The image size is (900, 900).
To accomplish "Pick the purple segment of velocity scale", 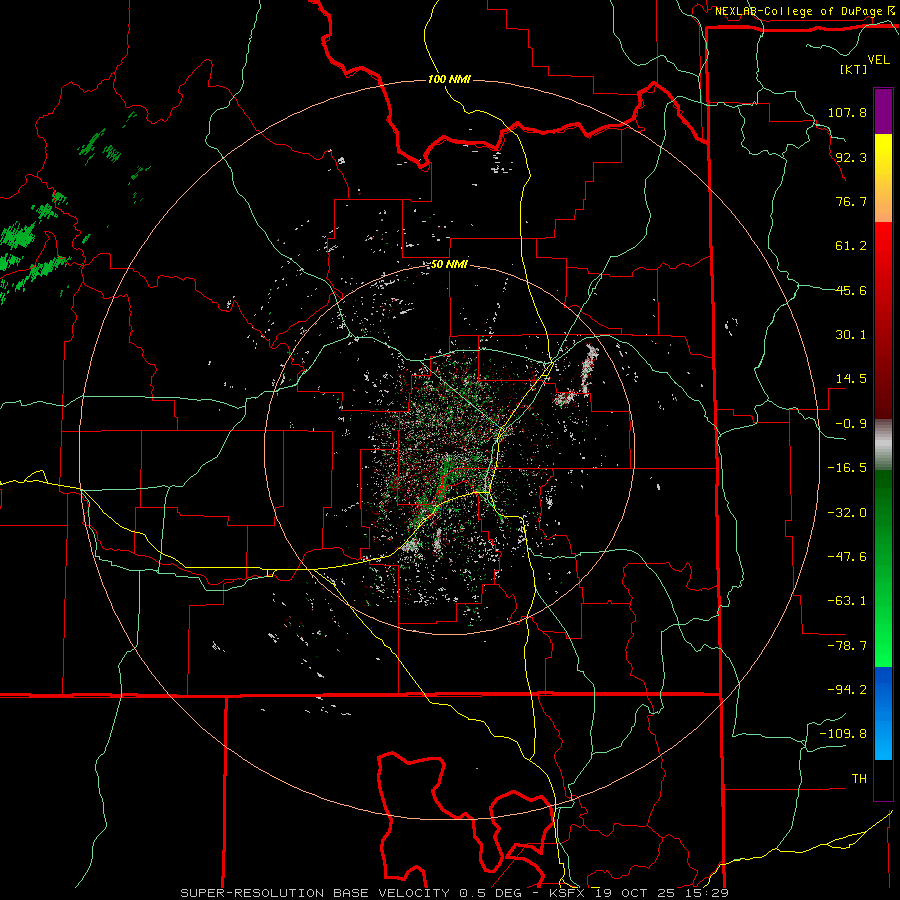I will pos(883,111).
